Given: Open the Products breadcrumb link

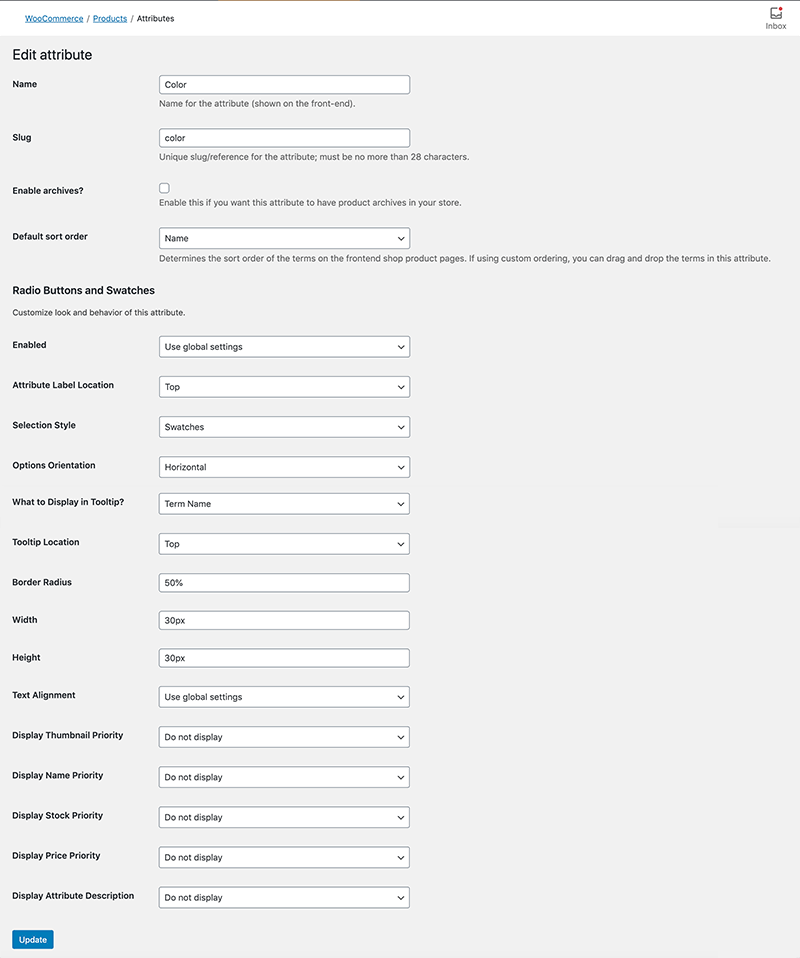Looking at the screenshot, I should tap(110, 19).
